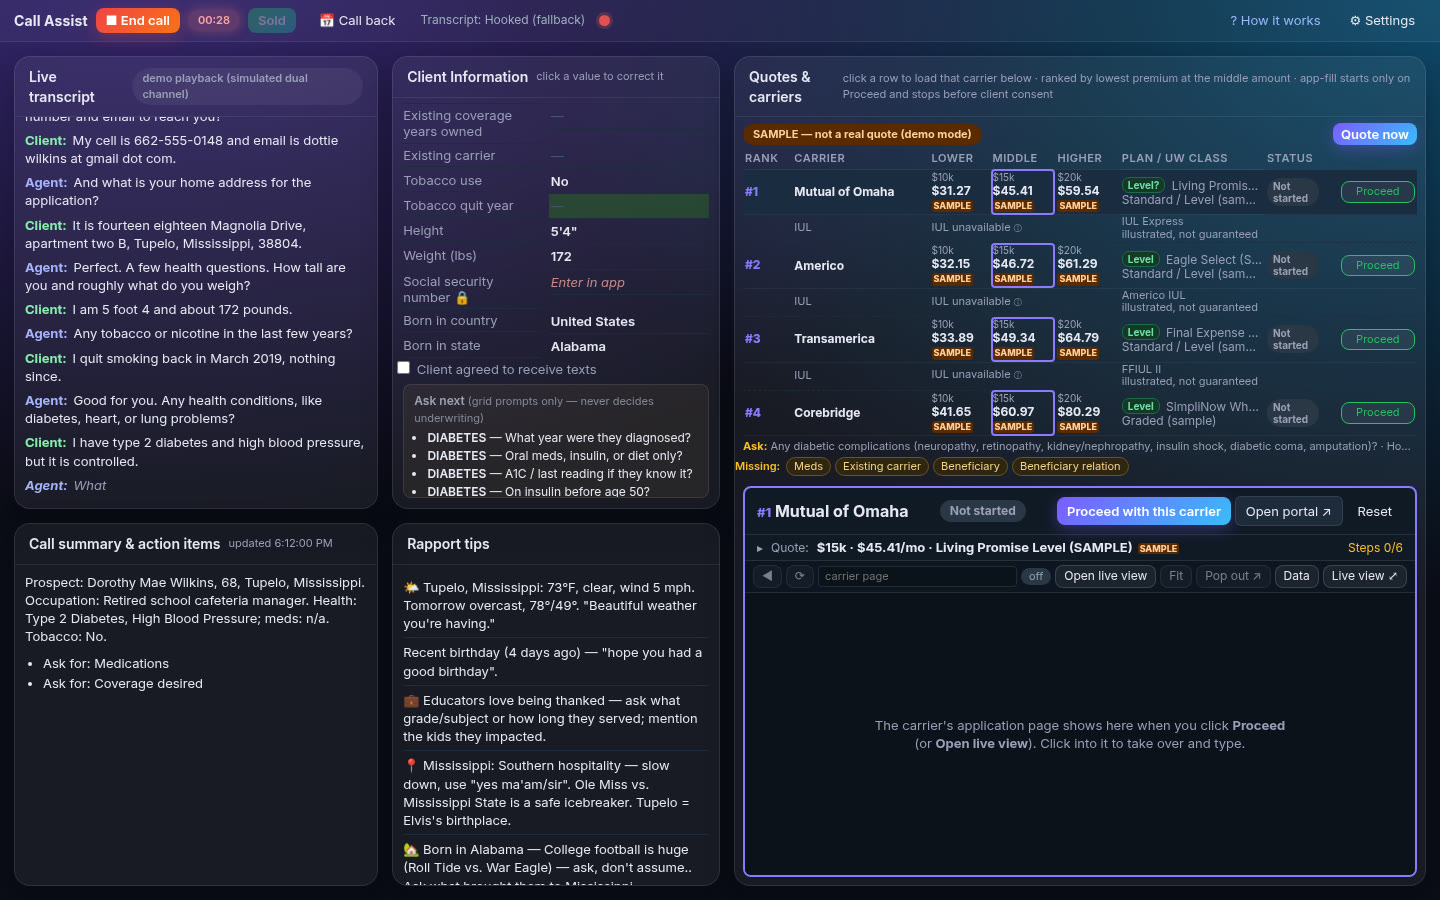Viewport: 1440px width, 900px height.
Task: Pop out the carrier page
Action: click(x=1233, y=576)
